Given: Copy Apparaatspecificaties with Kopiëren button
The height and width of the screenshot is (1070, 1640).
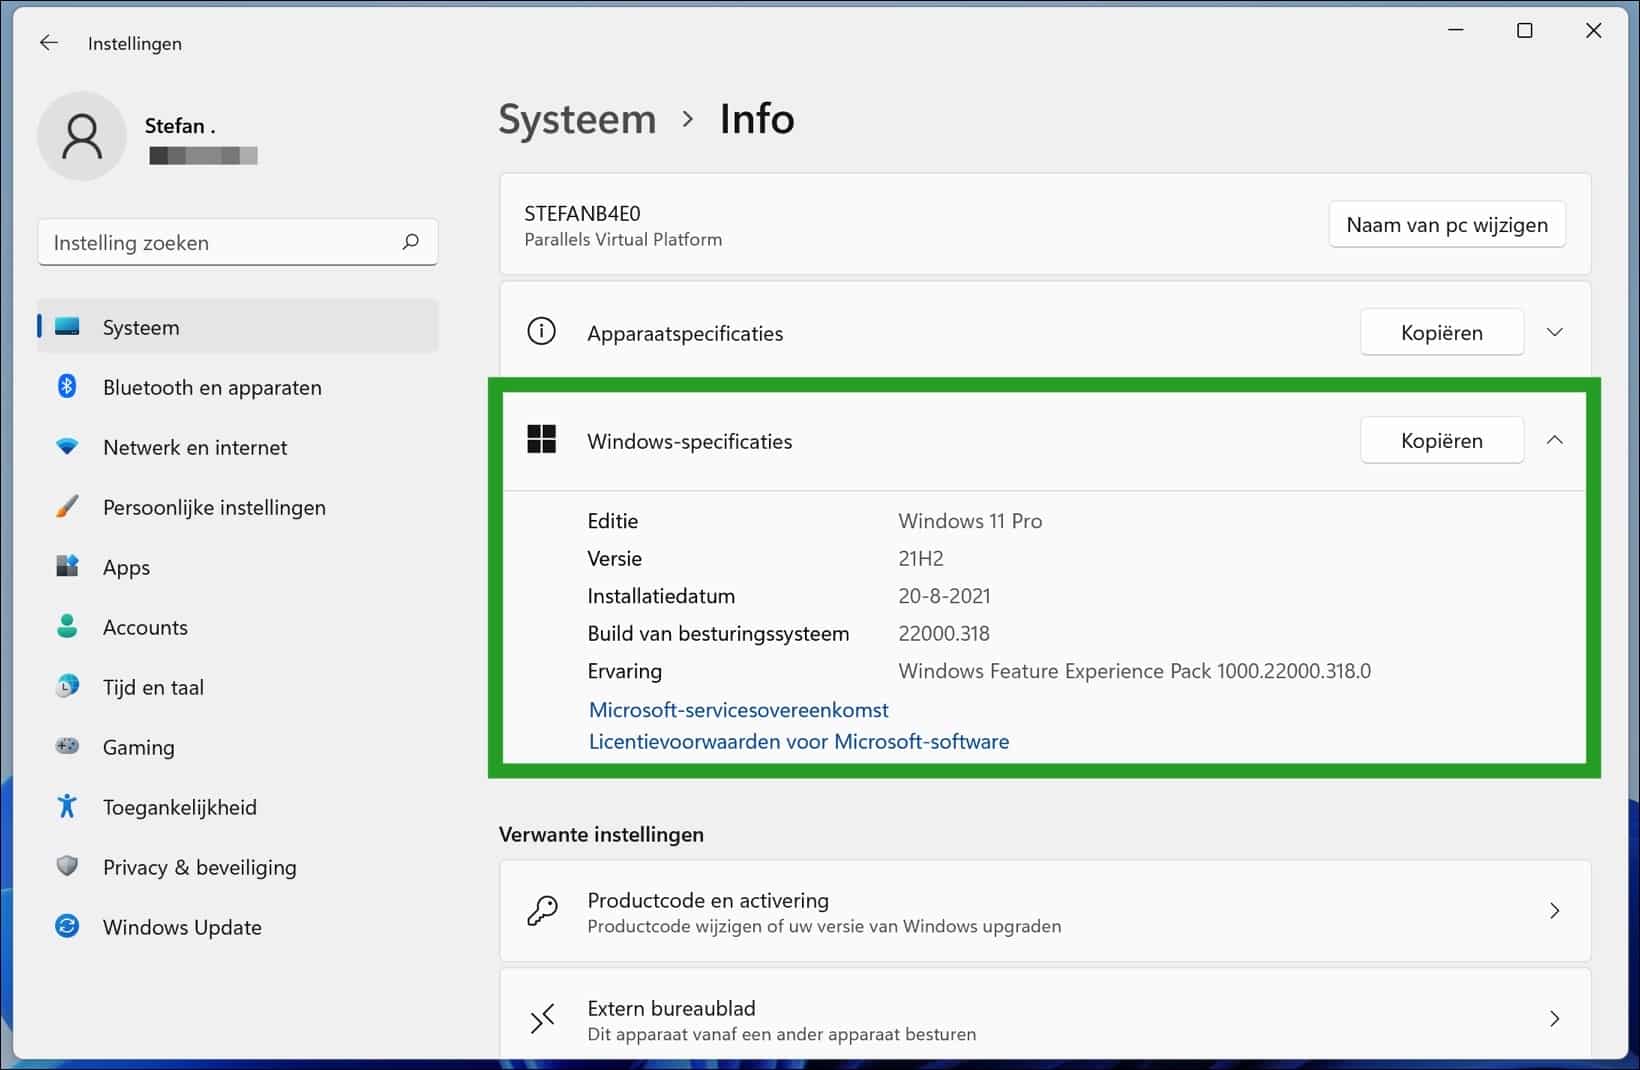Looking at the screenshot, I should (x=1442, y=332).
